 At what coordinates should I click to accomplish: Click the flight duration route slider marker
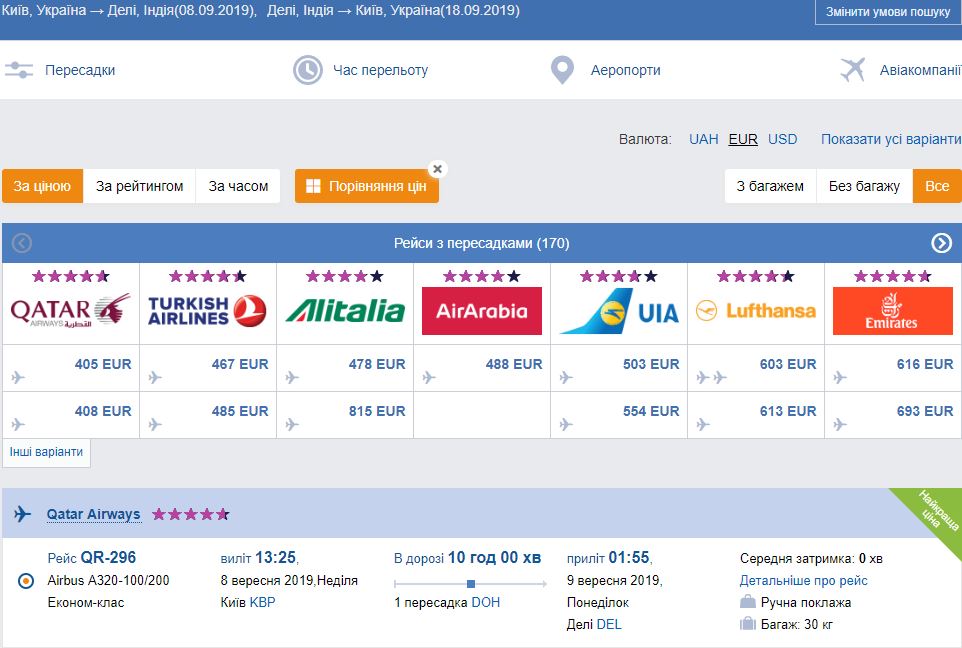coord(471,584)
